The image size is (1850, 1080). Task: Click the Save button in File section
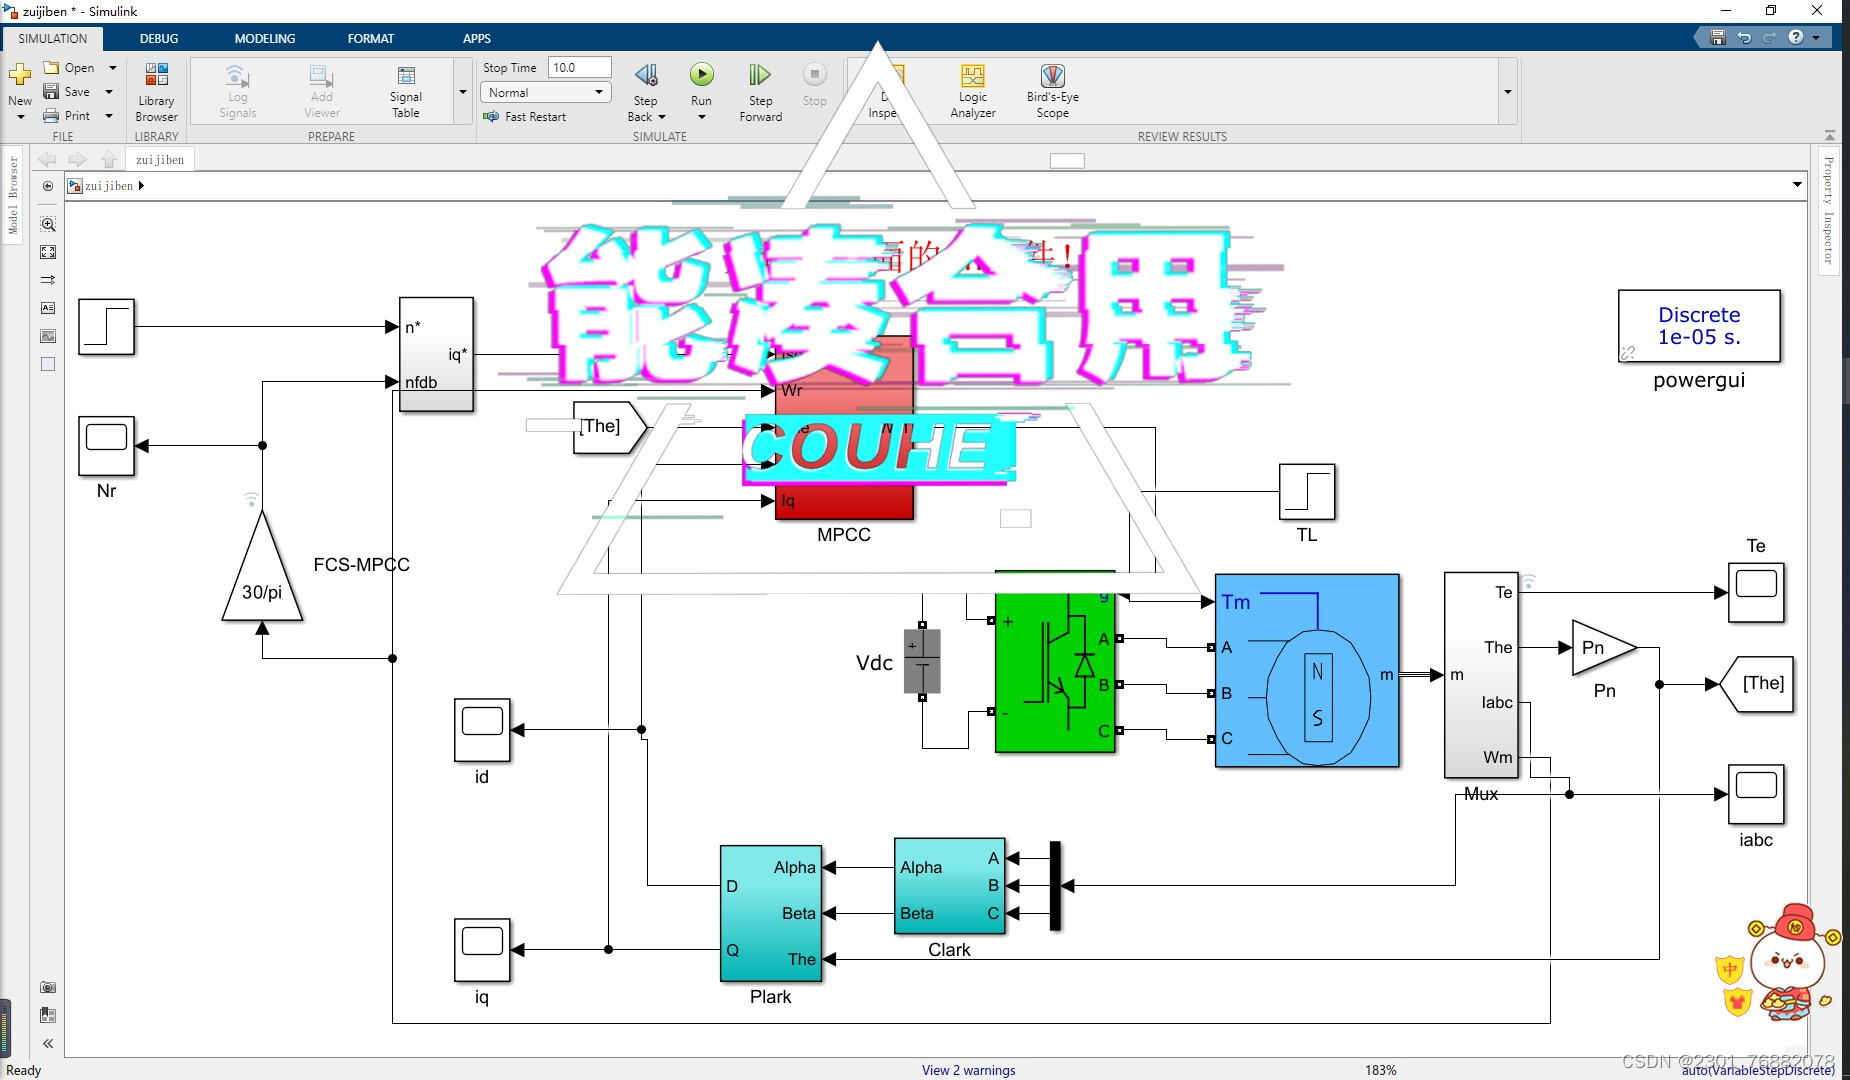(x=67, y=92)
